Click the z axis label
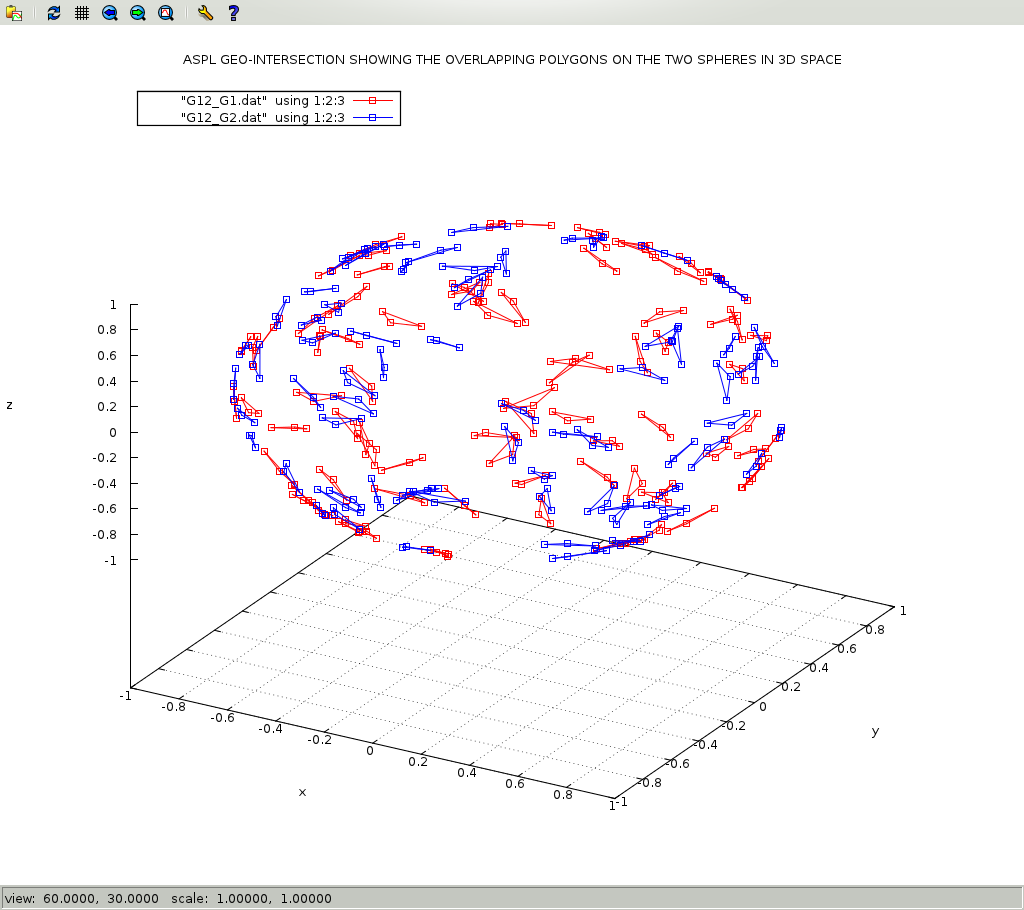This screenshot has width=1024, height=910. point(9,405)
